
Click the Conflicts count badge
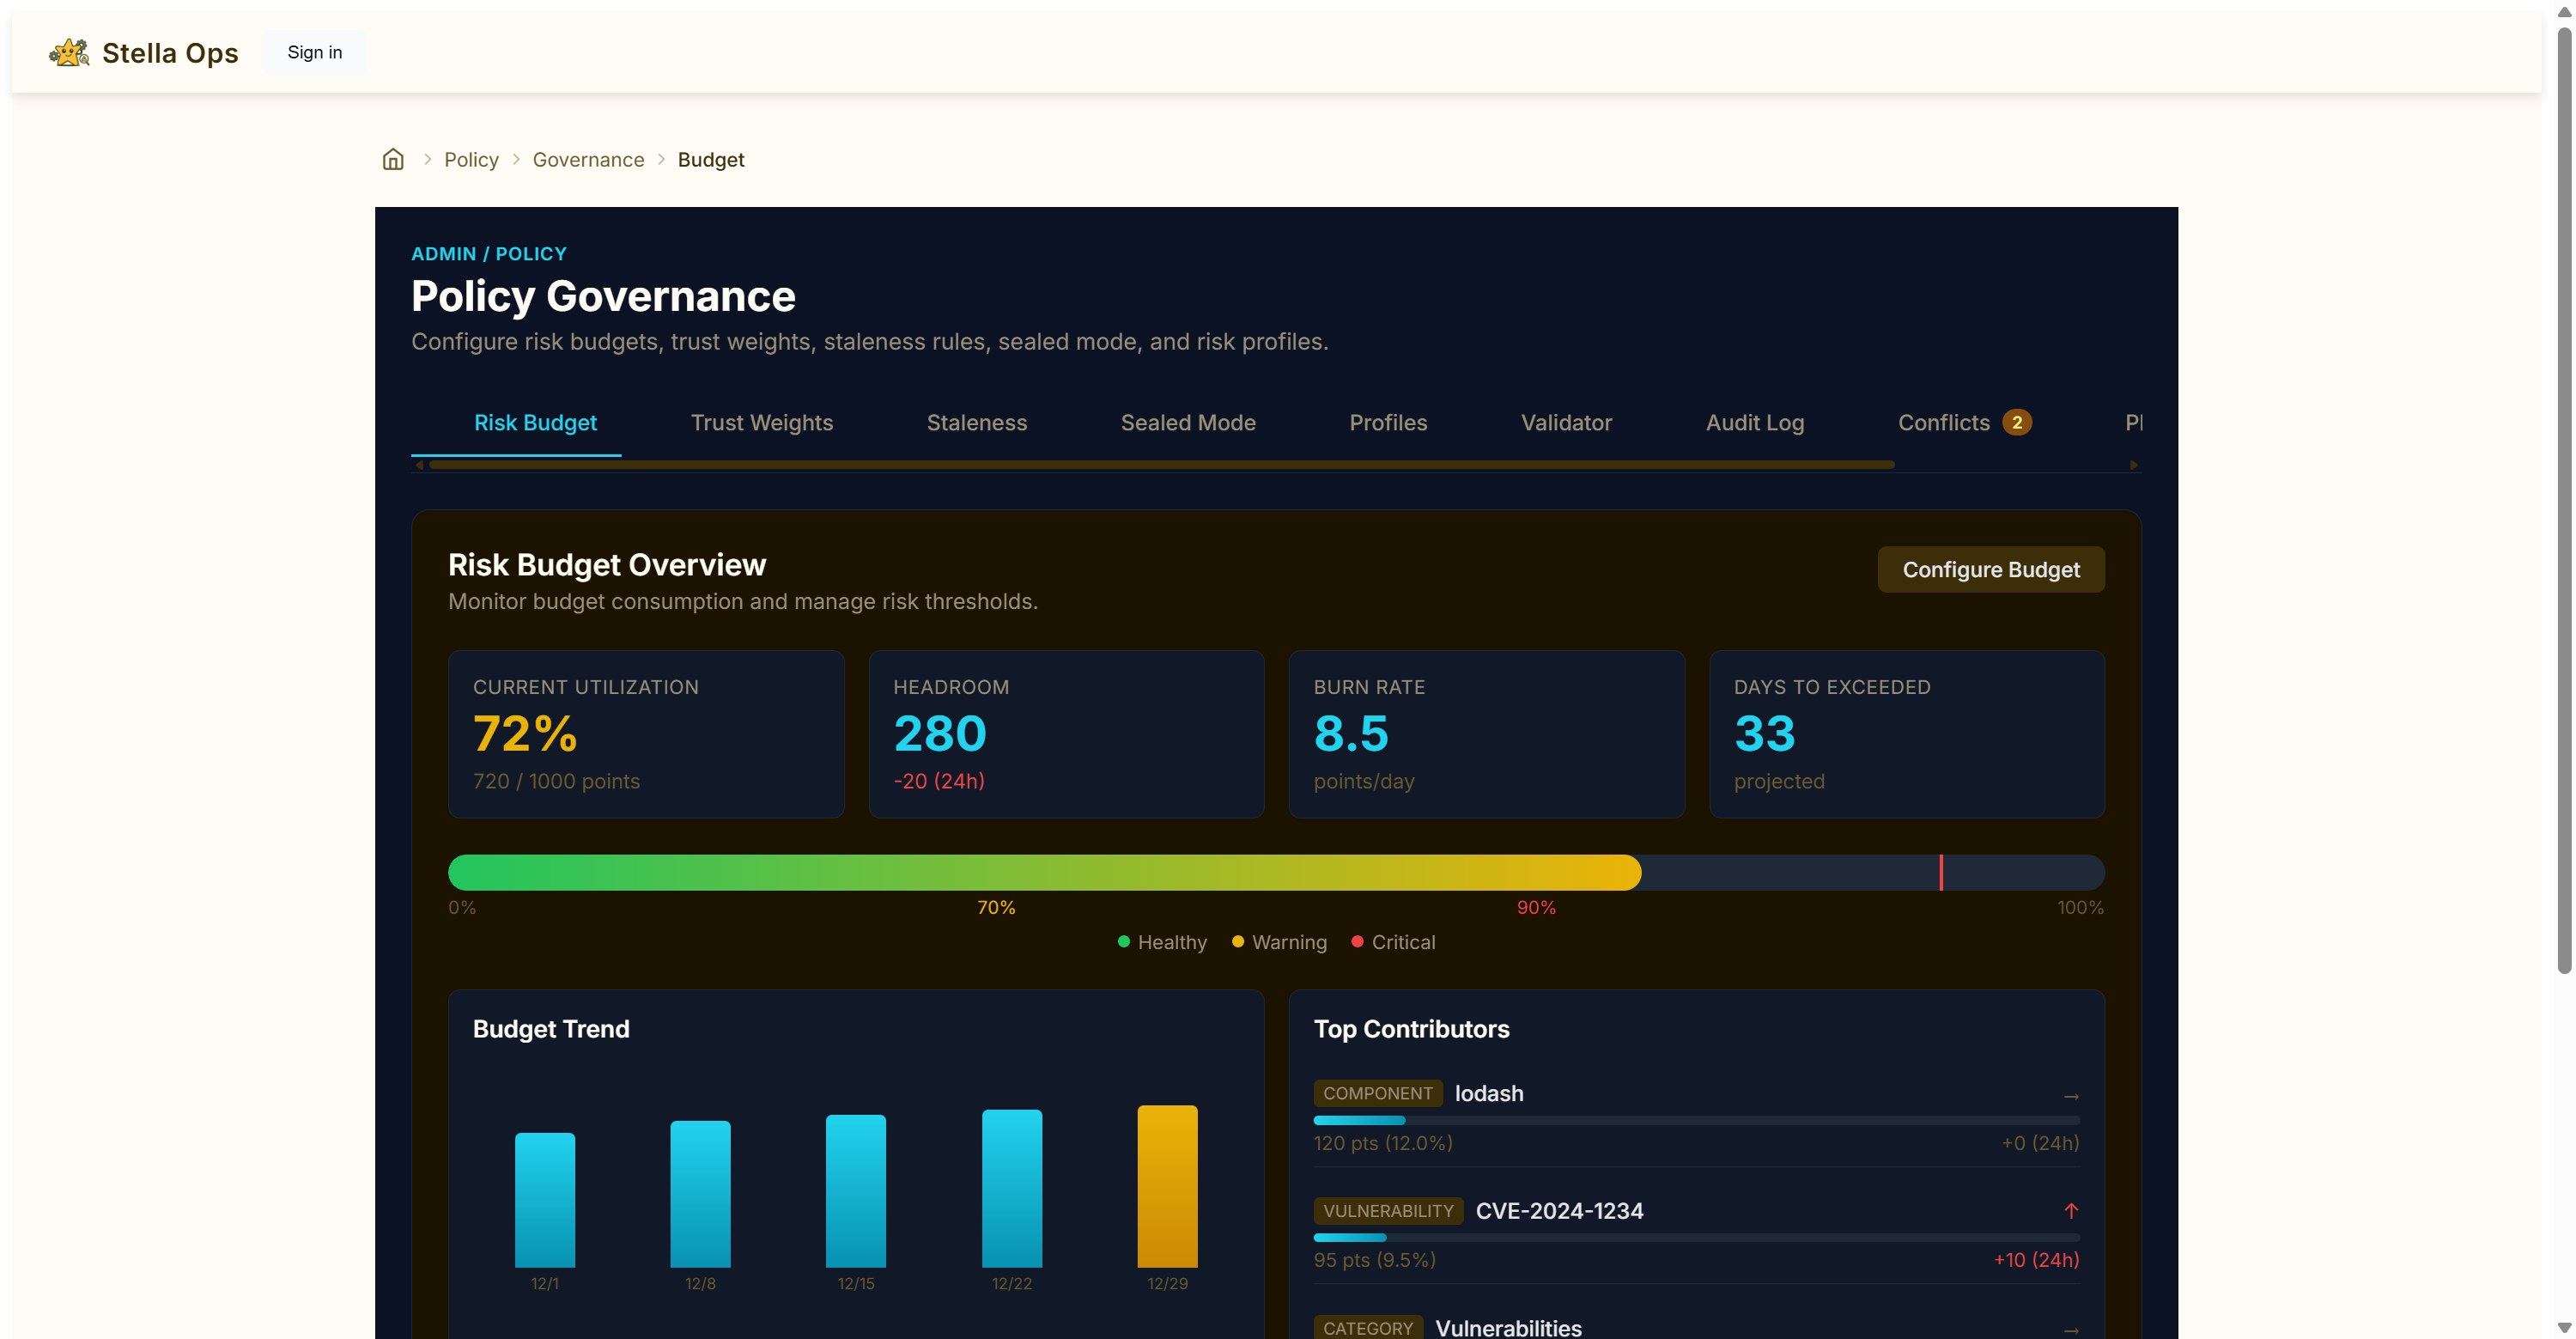pyautogui.click(x=2016, y=423)
